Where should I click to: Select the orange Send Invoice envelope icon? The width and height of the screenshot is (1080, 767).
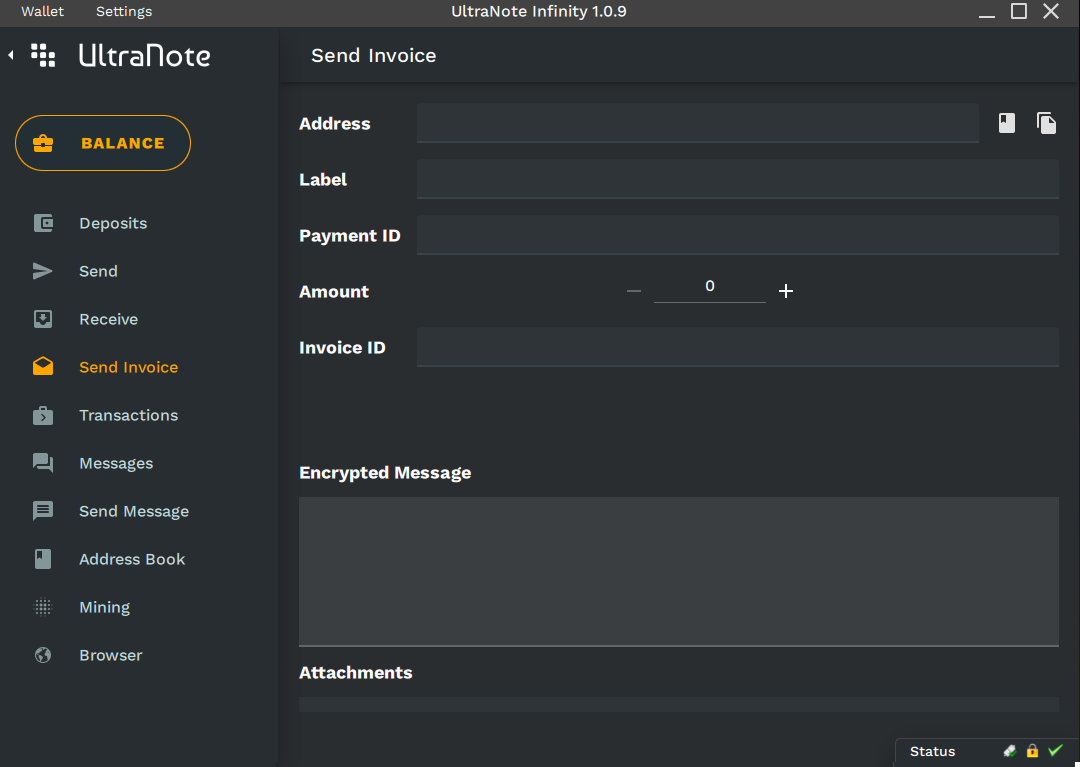coord(43,366)
